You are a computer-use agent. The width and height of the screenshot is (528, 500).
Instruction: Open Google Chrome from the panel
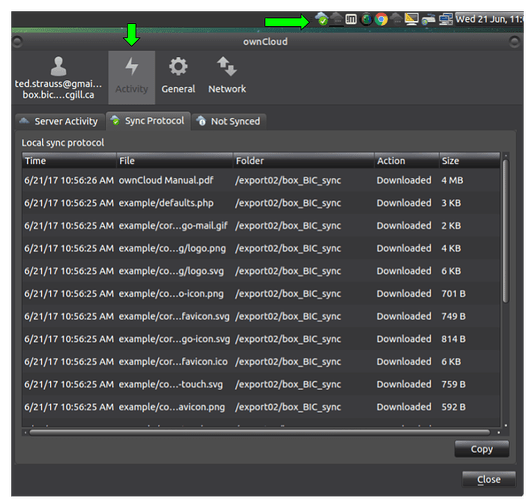coord(381,20)
